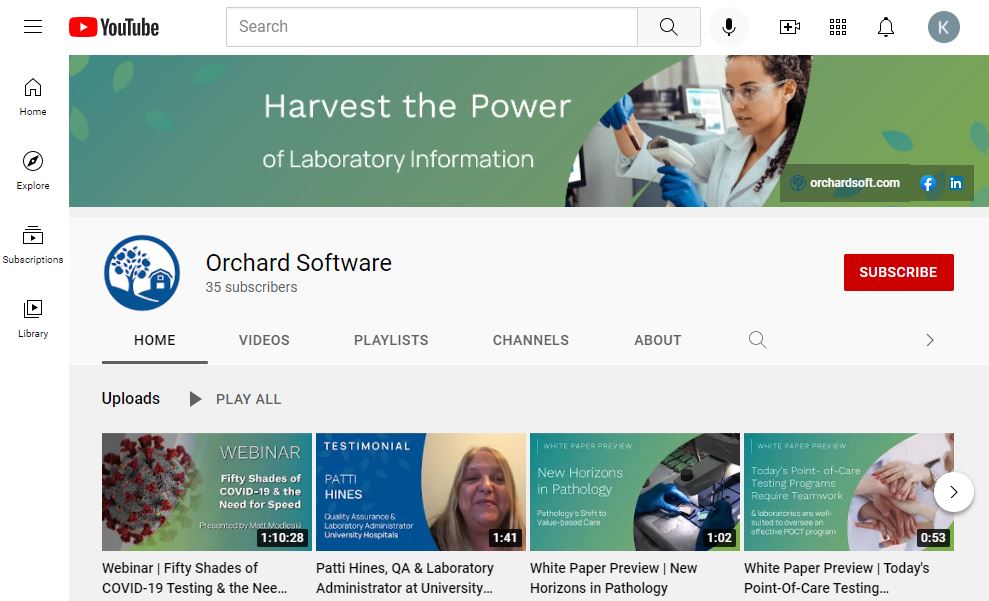Open 'Webinar | Fifty Shades of COVID-19' title
Screen dimensions: 989x601
click(x=194, y=578)
